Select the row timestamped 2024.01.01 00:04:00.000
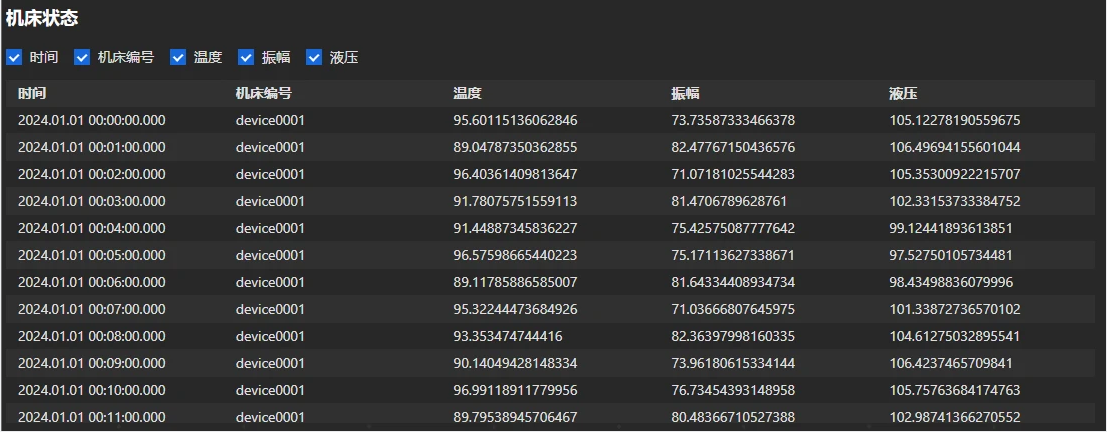The image size is (1107, 432). pyautogui.click(x=92, y=229)
